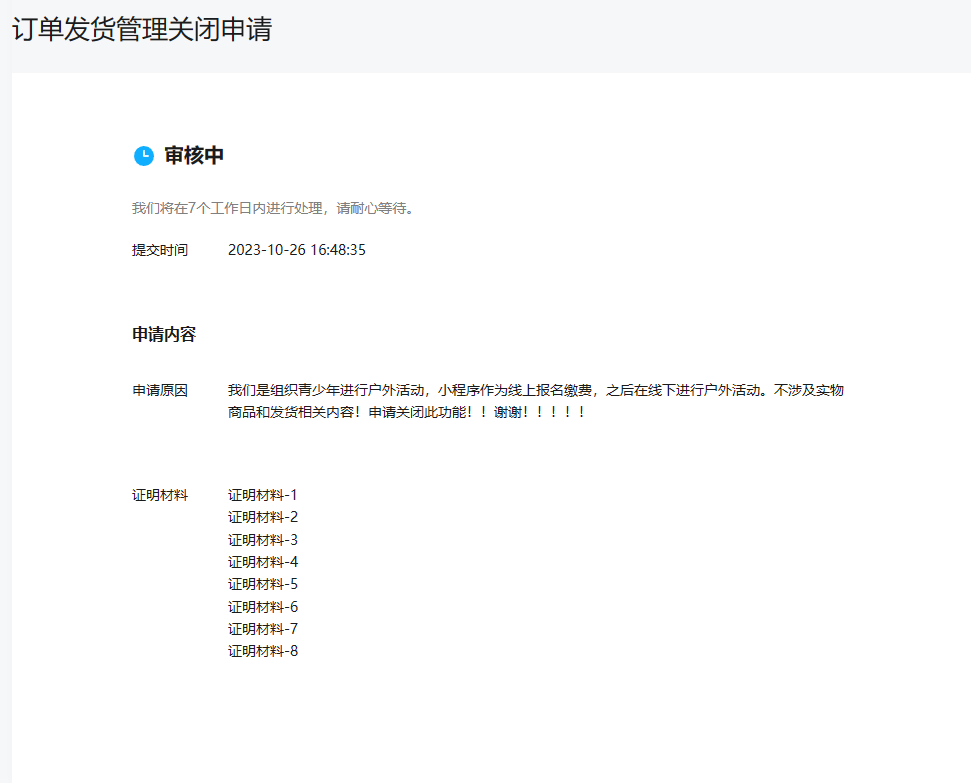
Task: Click the 审核中 status heading
Action: (x=194, y=155)
